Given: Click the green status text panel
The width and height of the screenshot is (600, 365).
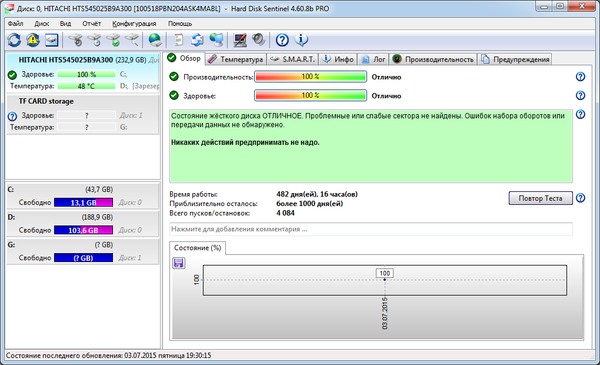Looking at the screenshot, I should 371,146.
